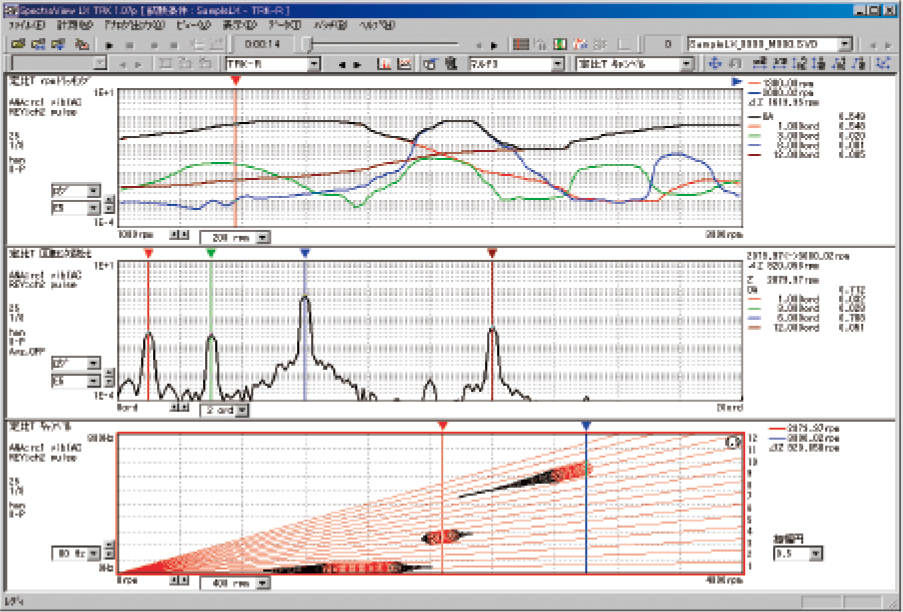This screenshot has height=612, width=903.
Task: Click the grey record dot in the top toolbar
Action: click(x=154, y=45)
